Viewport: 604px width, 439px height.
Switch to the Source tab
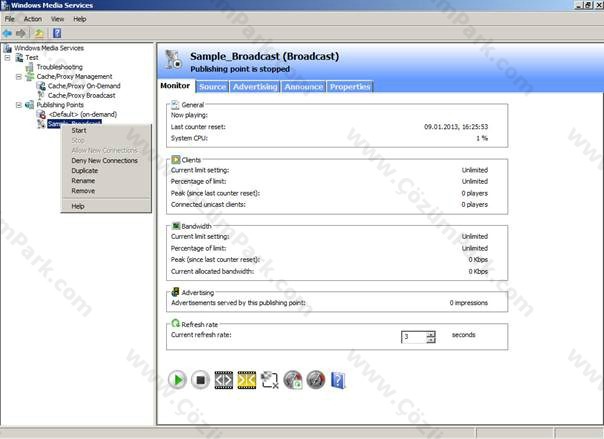tap(213, 87)
